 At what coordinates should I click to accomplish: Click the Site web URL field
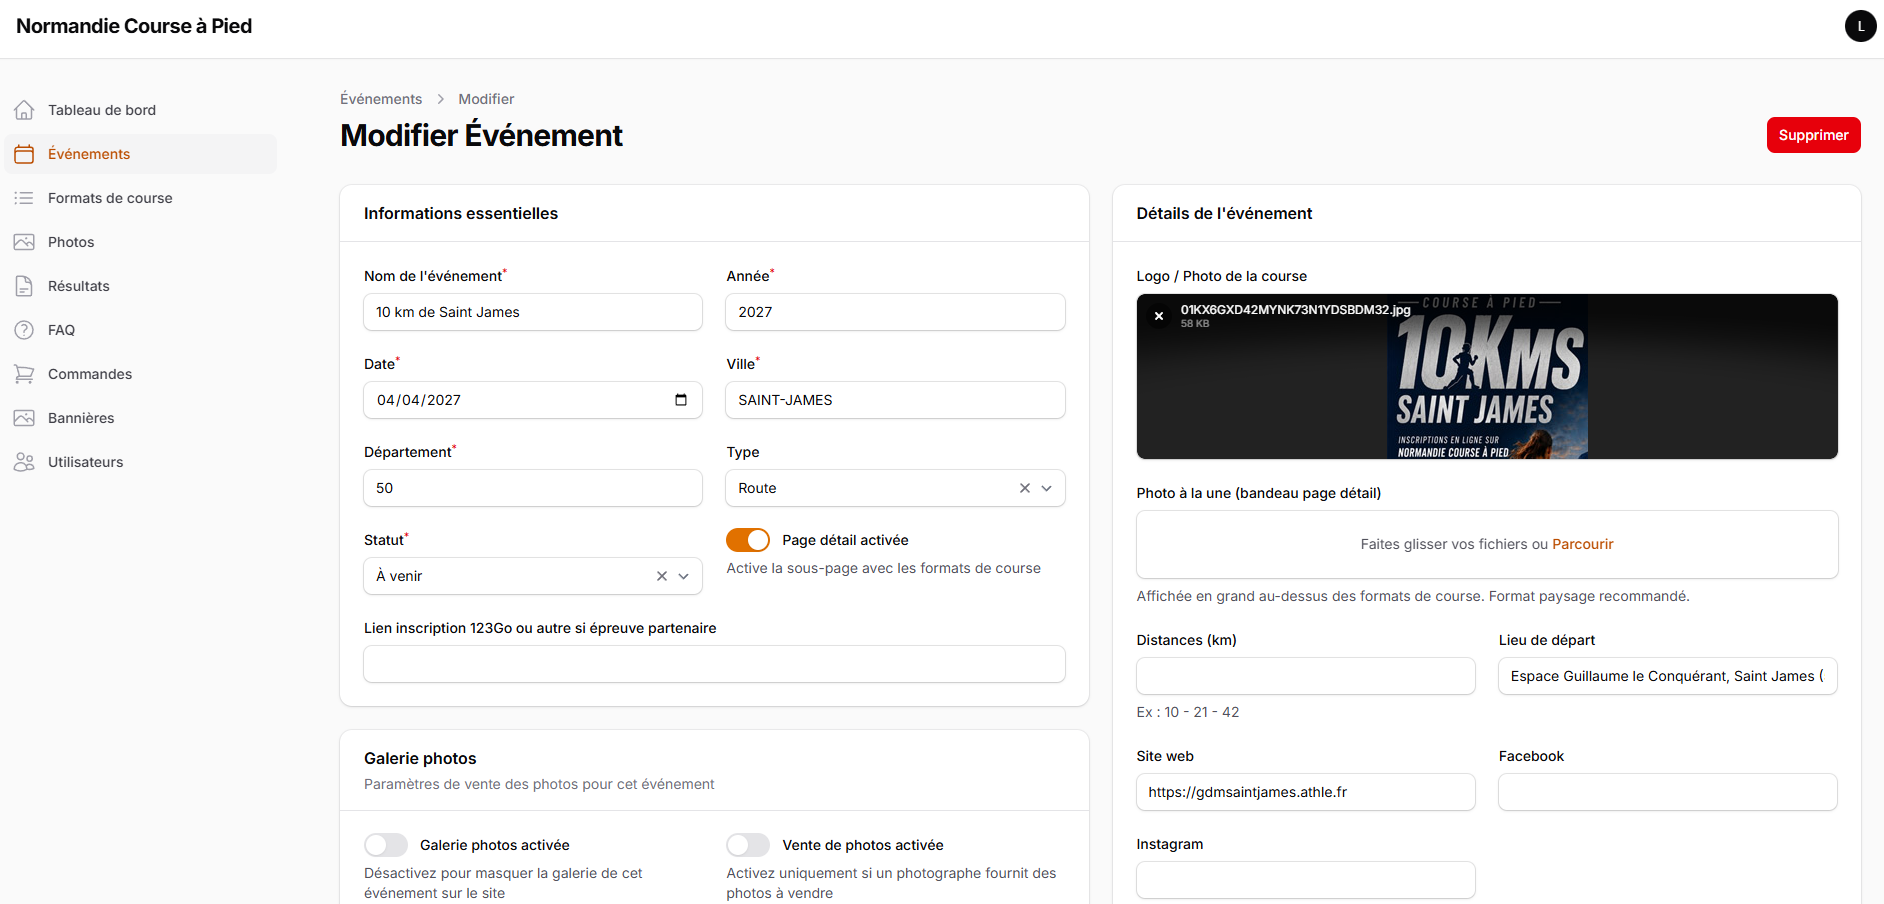(x=1306, y=792)
